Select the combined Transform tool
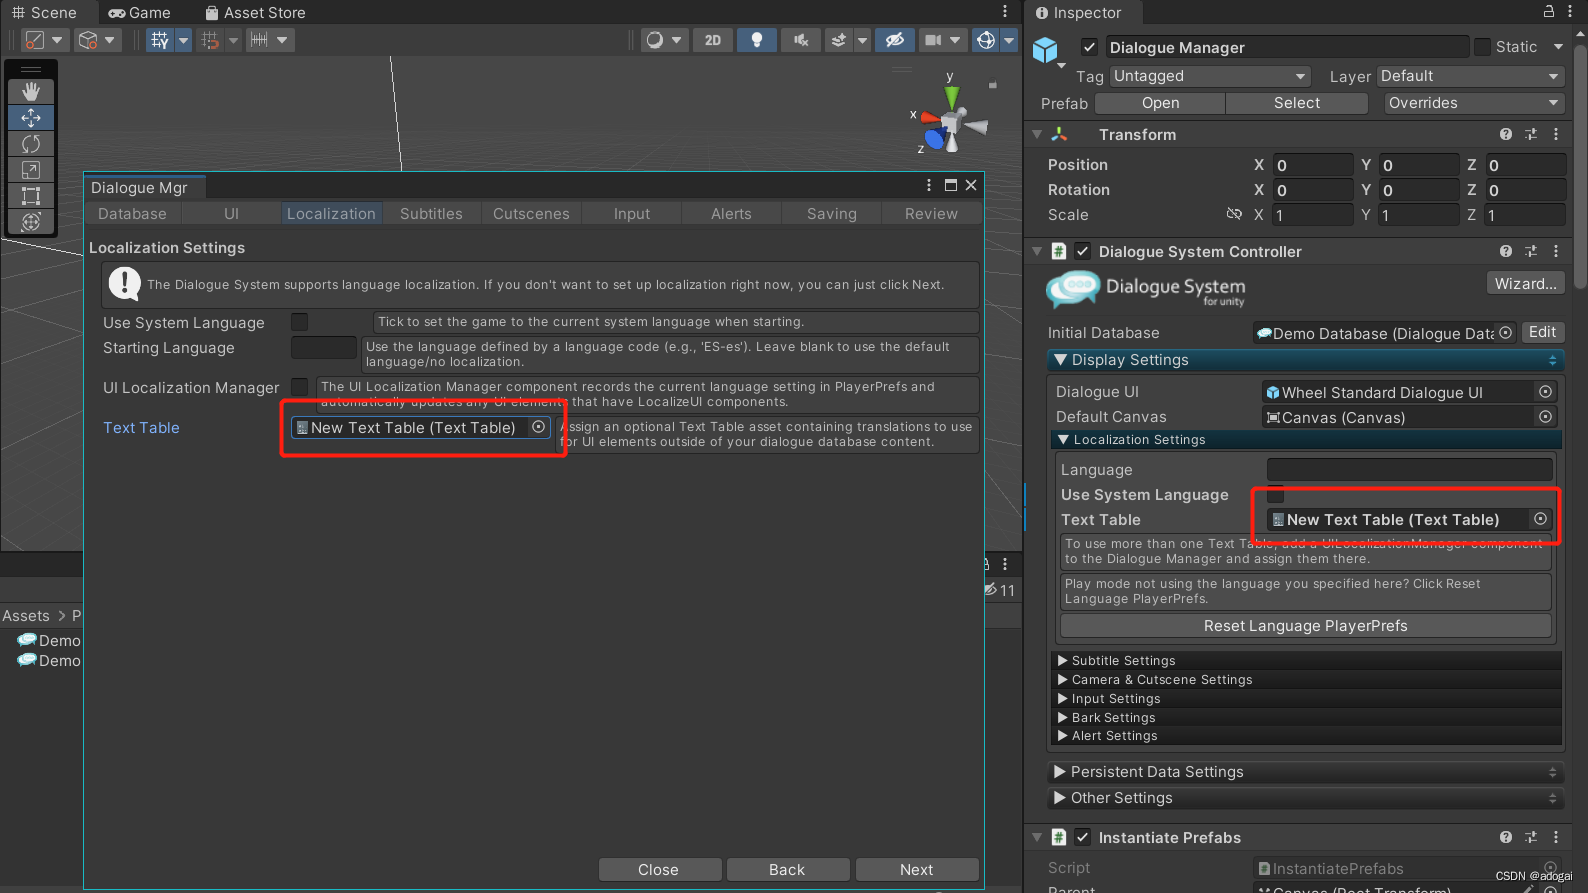The height and width of the screenshot is (893, 1588). point(31,221)
